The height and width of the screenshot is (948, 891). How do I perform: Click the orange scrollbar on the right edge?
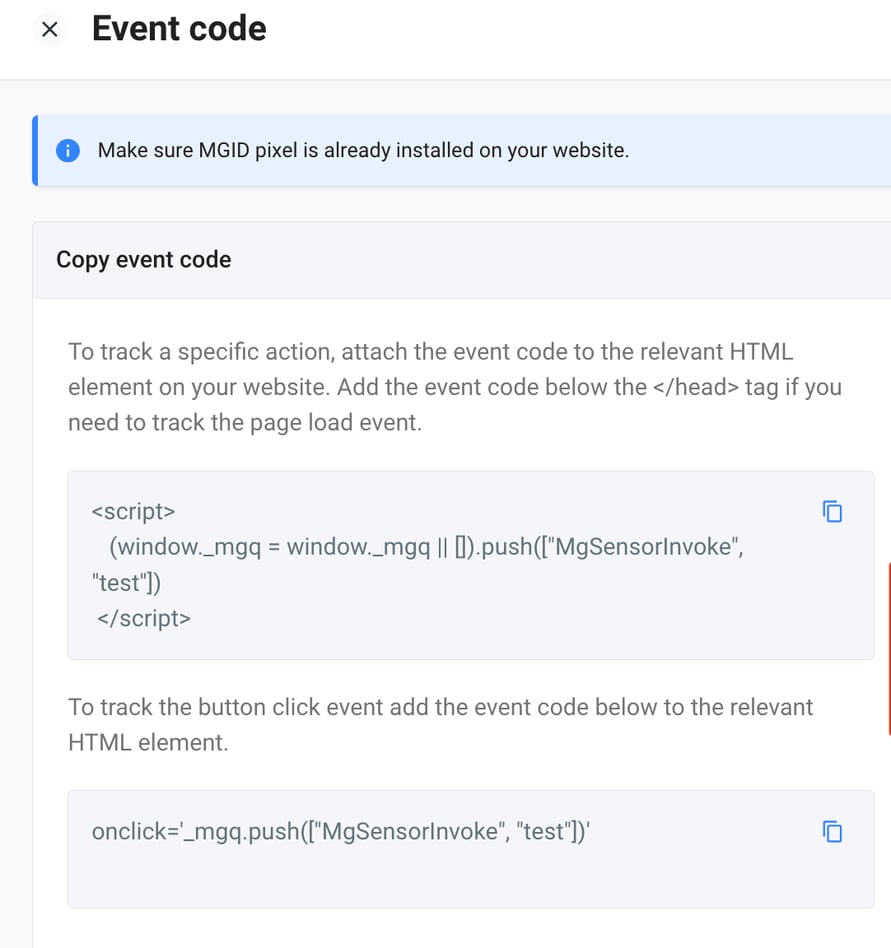coord(888,650)
